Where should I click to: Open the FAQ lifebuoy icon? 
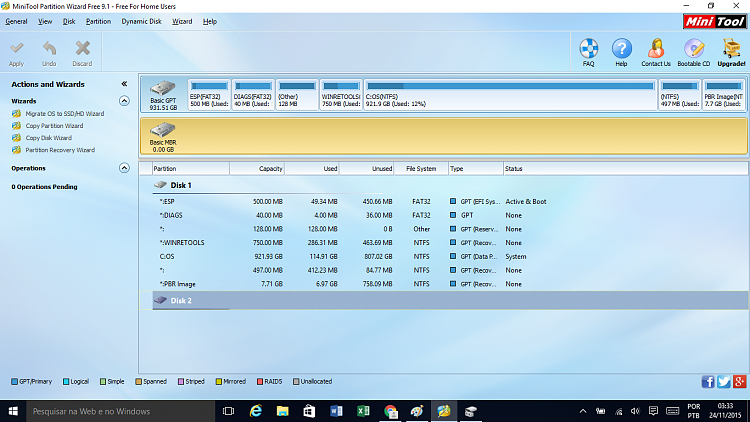pos(588,48)
